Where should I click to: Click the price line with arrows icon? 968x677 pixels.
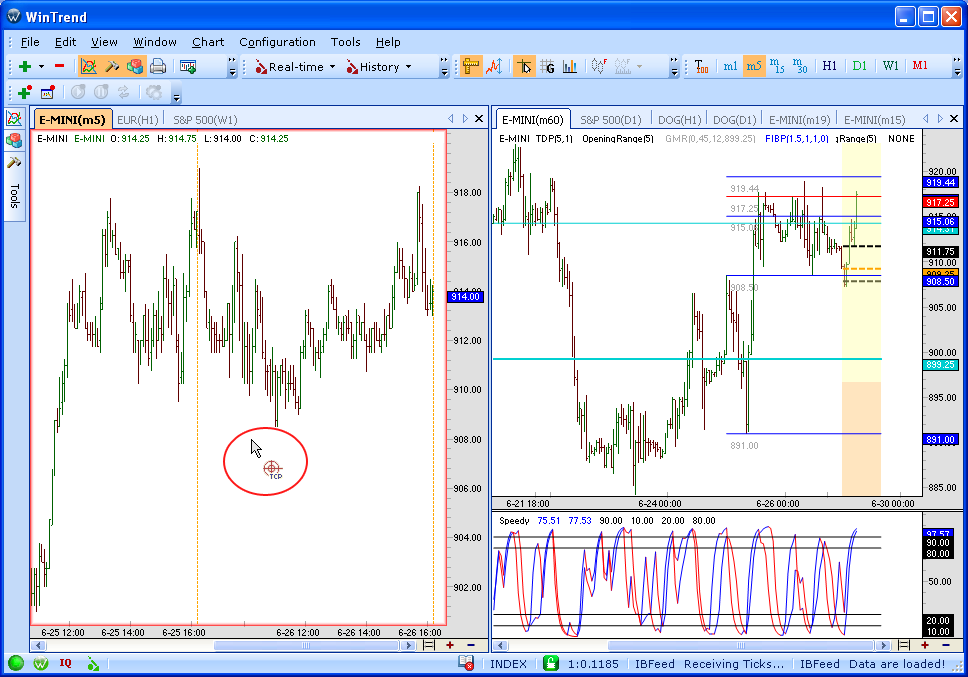pyautogui.click(x=494, y=66)
